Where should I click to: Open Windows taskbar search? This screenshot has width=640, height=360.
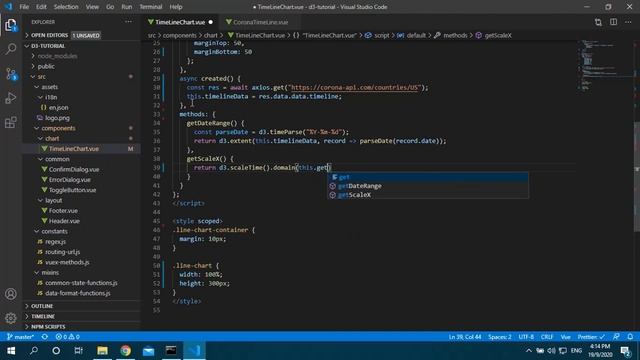[x=34, y=351]
